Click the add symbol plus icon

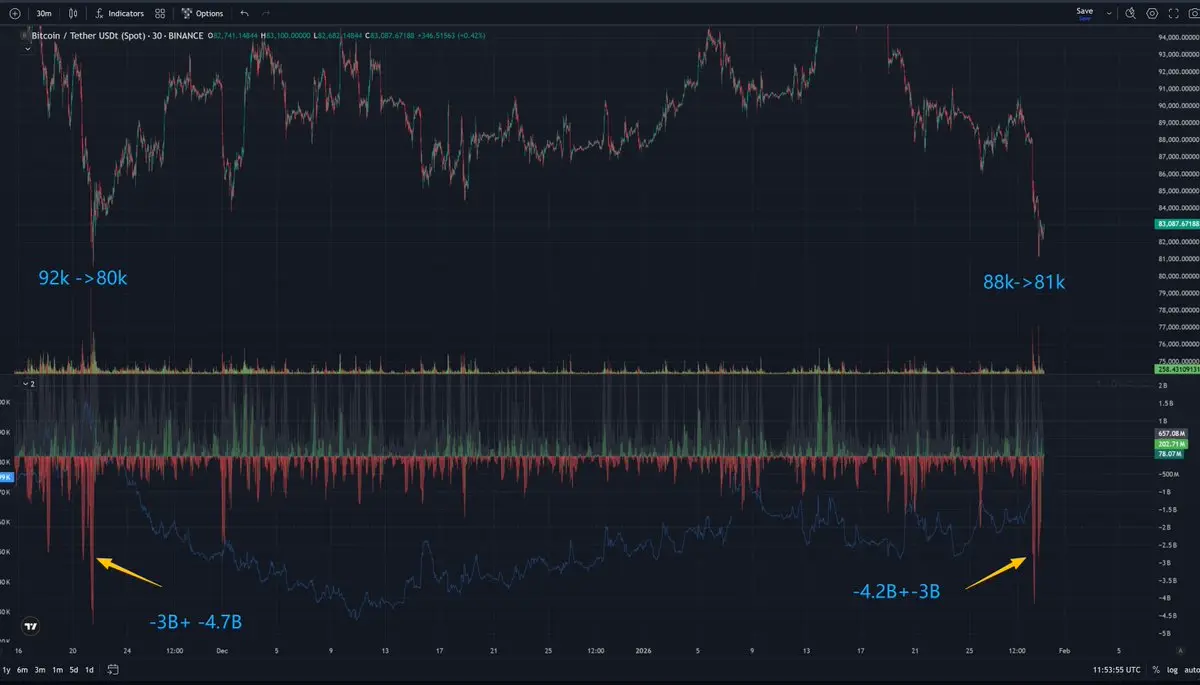(x=14, y=13)
